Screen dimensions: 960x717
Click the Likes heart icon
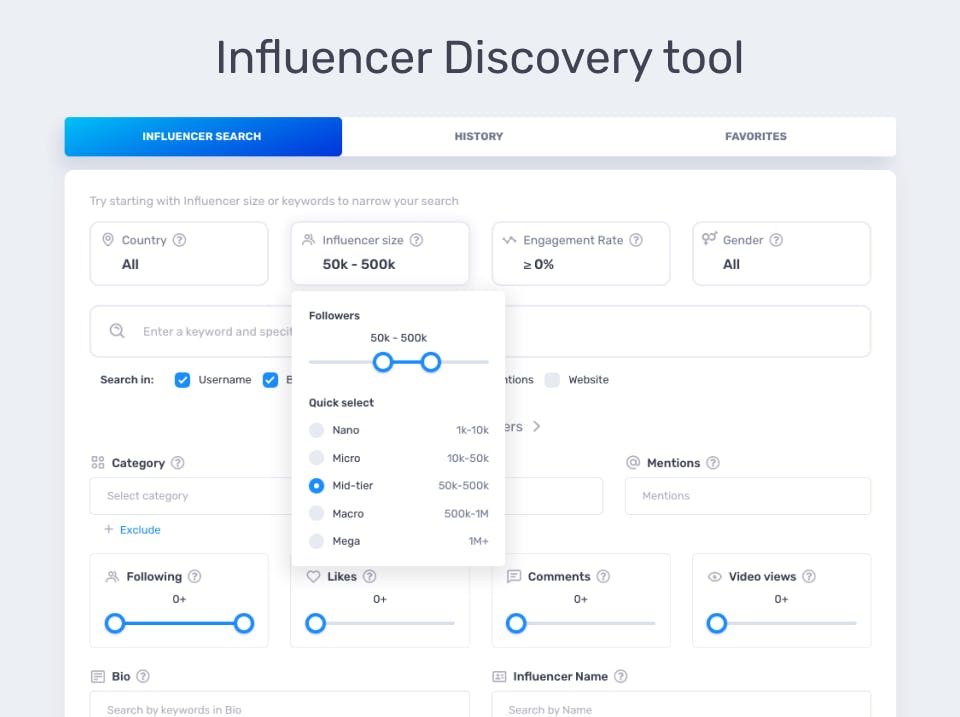click(x=313, y=576)
